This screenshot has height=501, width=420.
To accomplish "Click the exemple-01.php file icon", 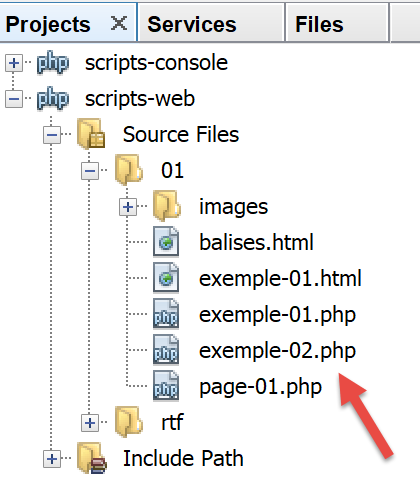I will (x=166, y=314).
